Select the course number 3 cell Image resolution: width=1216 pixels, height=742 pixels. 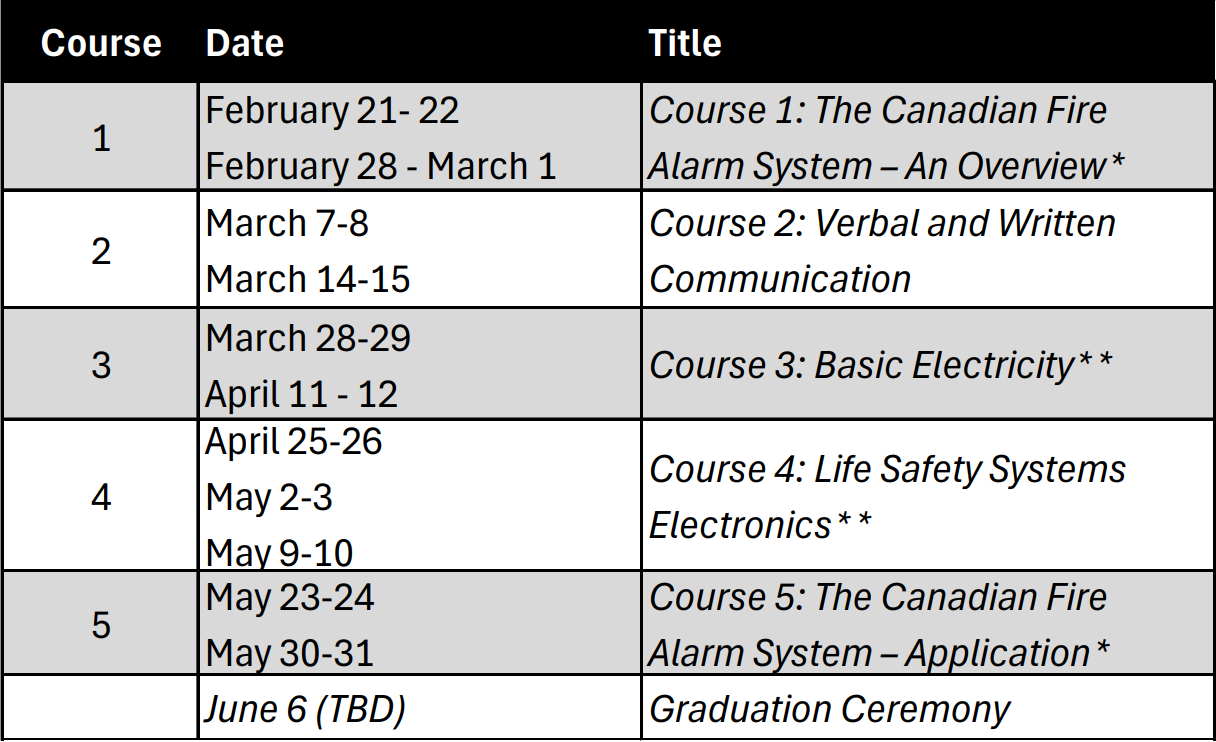[101, 364]
